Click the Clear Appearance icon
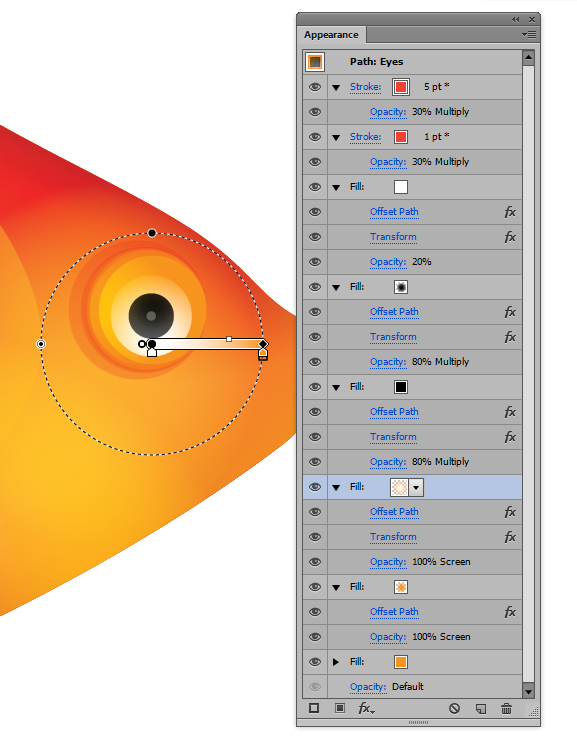The image size is (577, 746). coord(454,708)
